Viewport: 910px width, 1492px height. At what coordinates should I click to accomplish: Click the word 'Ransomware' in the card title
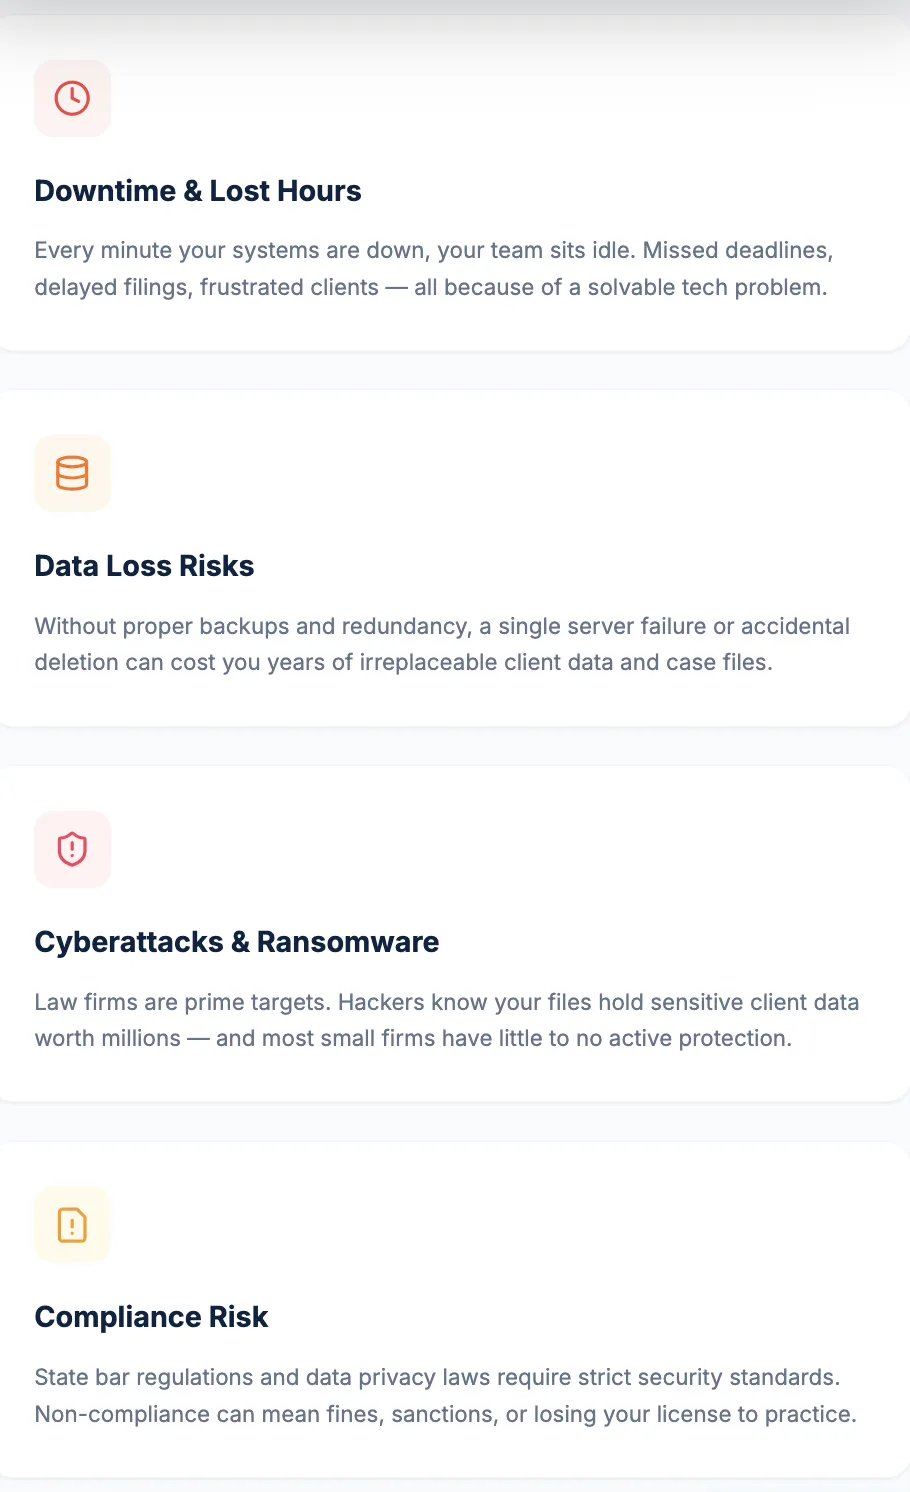click(x=348, y=942)
